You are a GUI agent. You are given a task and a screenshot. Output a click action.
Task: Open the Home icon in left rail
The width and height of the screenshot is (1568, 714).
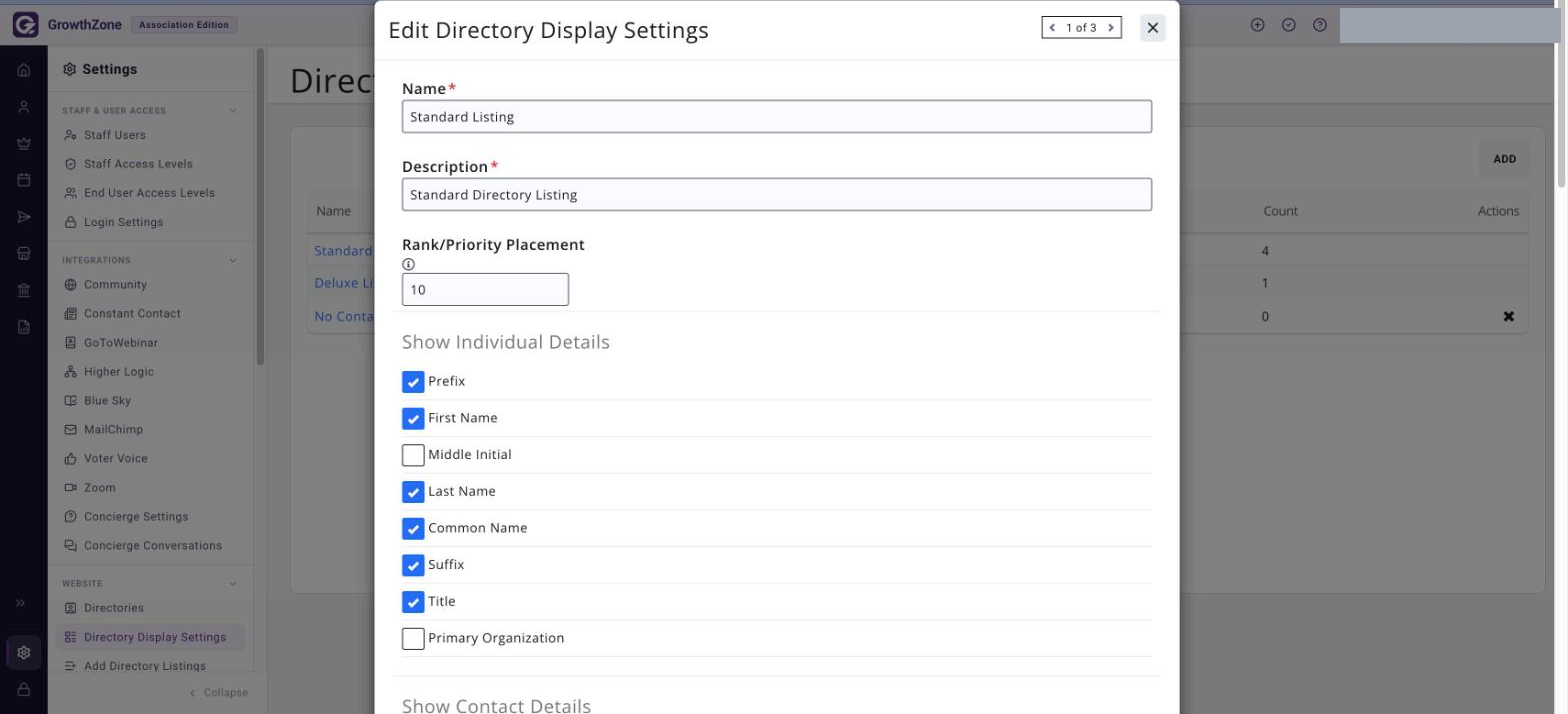(24, 70)
